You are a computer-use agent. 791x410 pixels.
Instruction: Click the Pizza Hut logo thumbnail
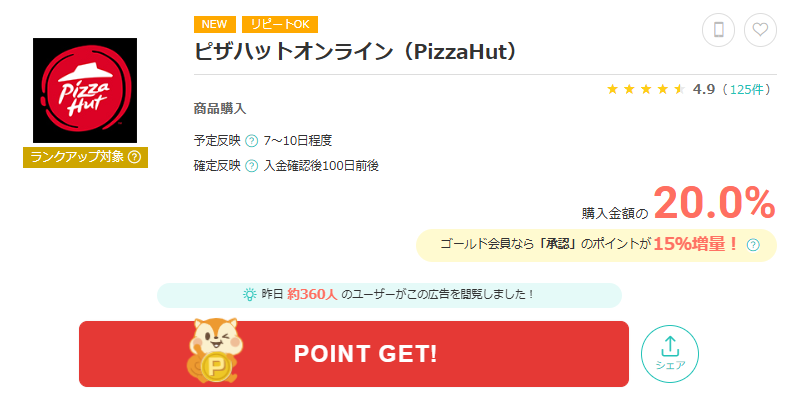tap(85, 90)
